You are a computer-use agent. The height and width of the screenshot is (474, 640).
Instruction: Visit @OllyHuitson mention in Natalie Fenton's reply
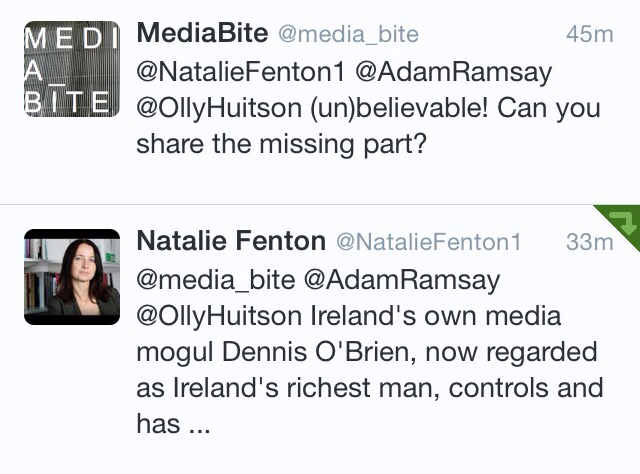coord(224,316)
